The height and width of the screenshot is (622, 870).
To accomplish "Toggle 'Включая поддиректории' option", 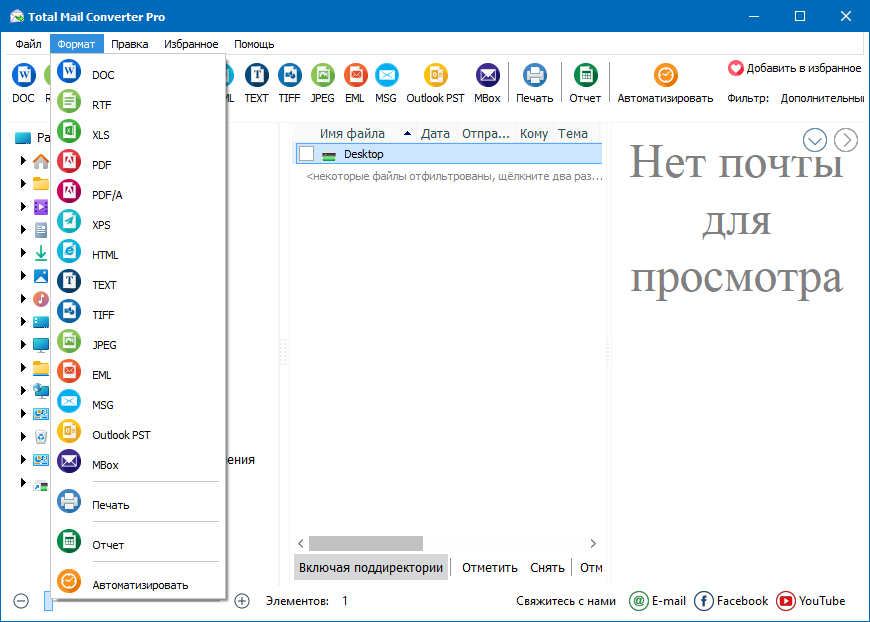I will click(370, 567).
